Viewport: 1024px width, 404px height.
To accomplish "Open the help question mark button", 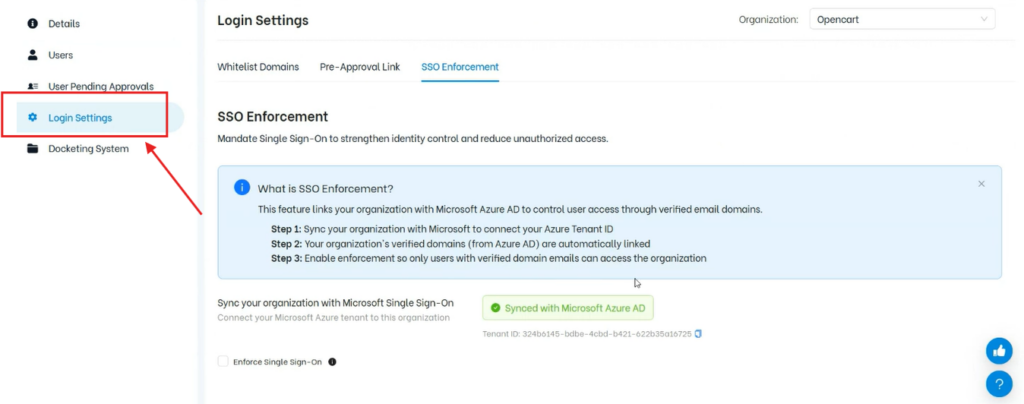I will coord(998,383).
